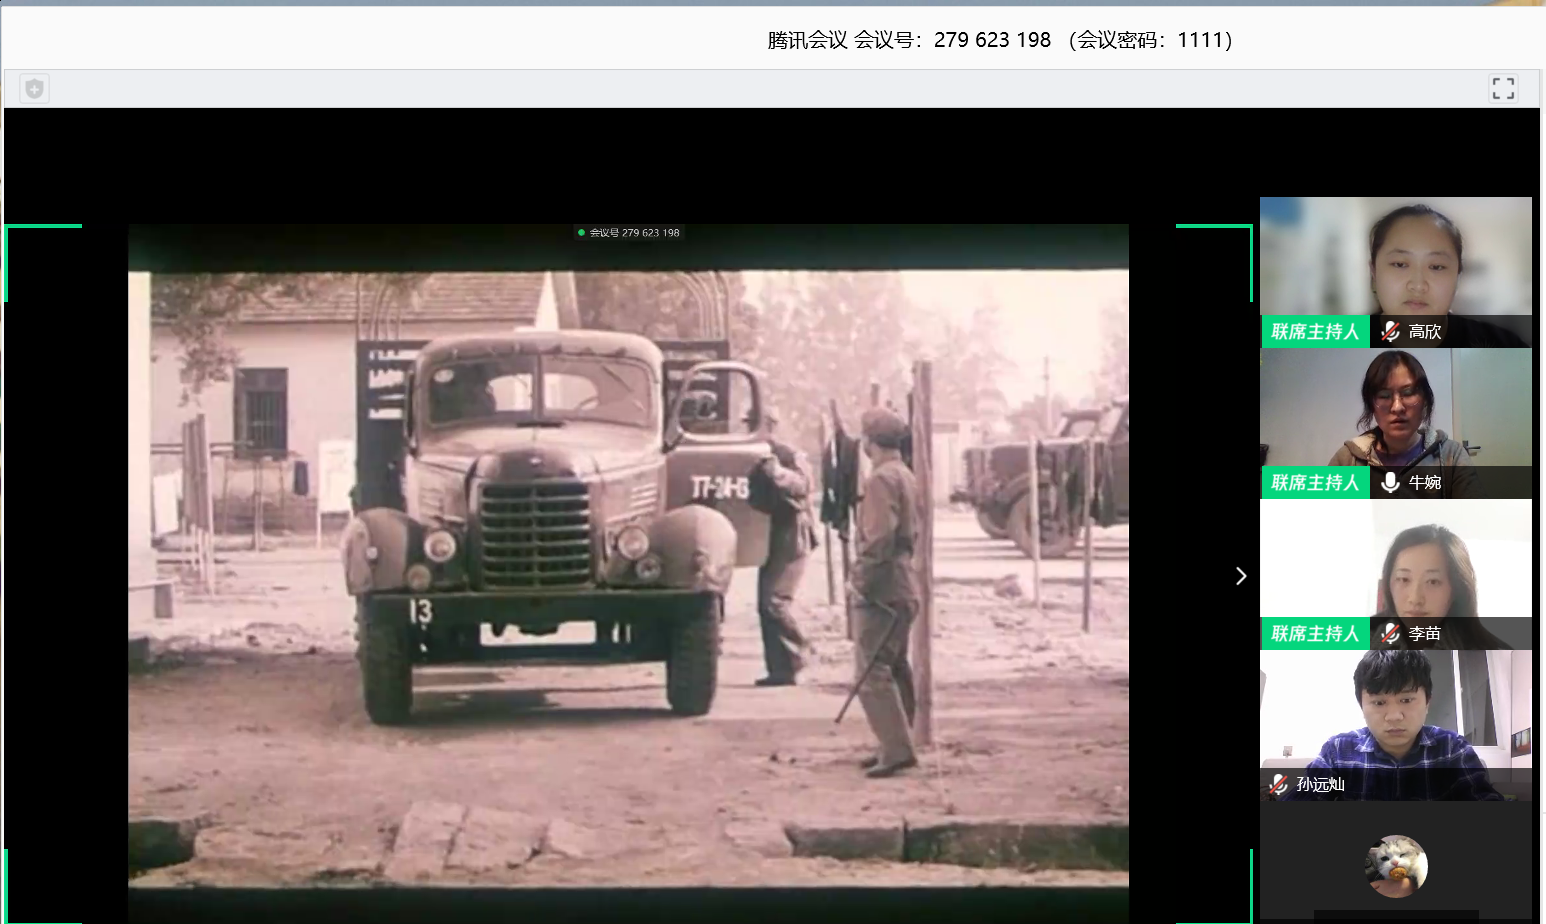
Task: Click the muted microphone icon beside 高欣
Action: [1390, 331]
